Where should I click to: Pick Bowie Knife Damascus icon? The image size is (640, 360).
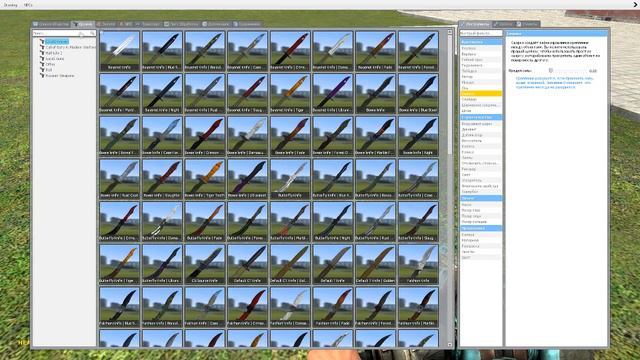tap(247, 136)
